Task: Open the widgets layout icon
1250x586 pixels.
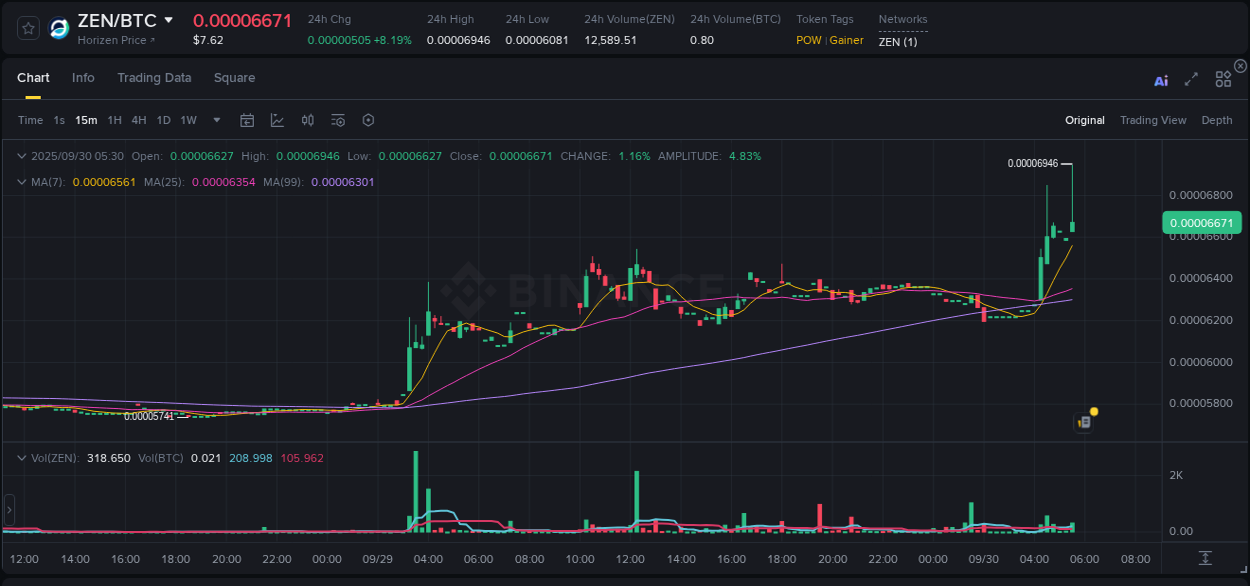Action: coord(1223,79)
